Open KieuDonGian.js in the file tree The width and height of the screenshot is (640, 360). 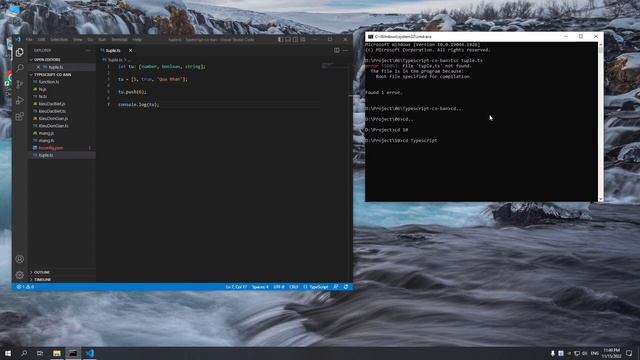pos(62,118)
